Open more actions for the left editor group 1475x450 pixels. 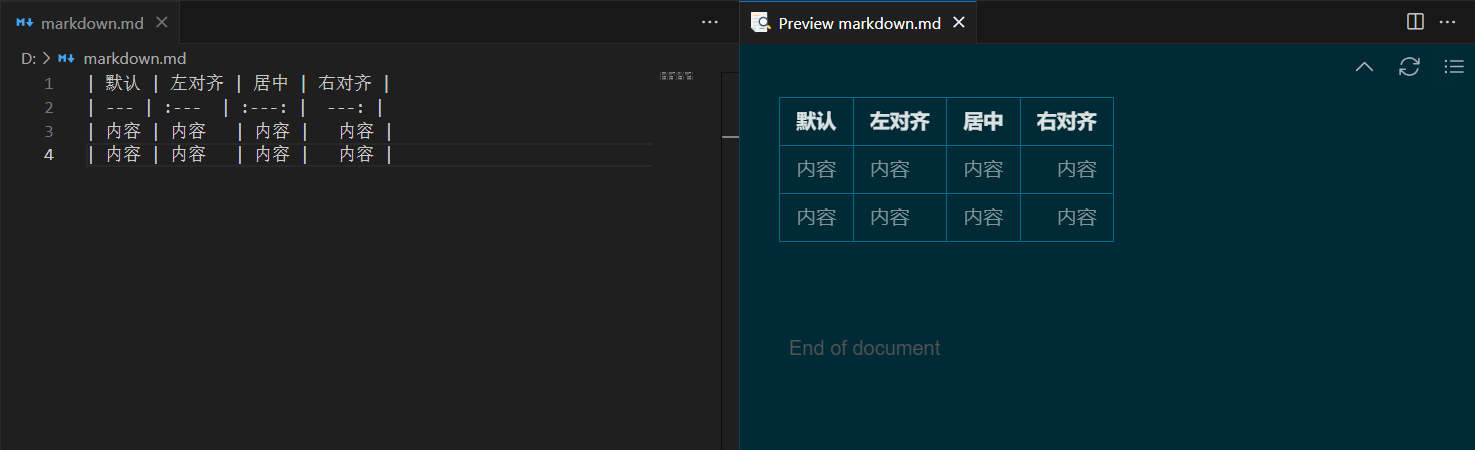[x=710, y=22]
